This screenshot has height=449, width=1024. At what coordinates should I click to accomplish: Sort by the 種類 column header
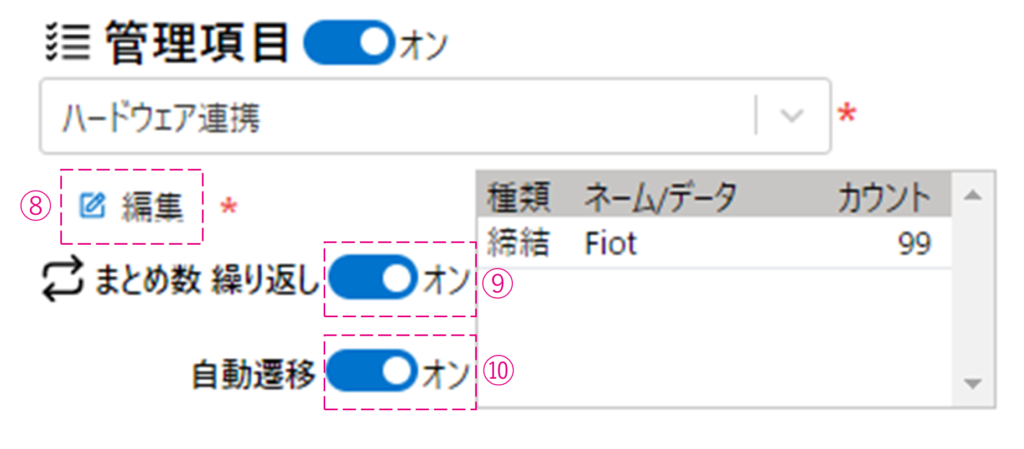(x=518, y=197)
